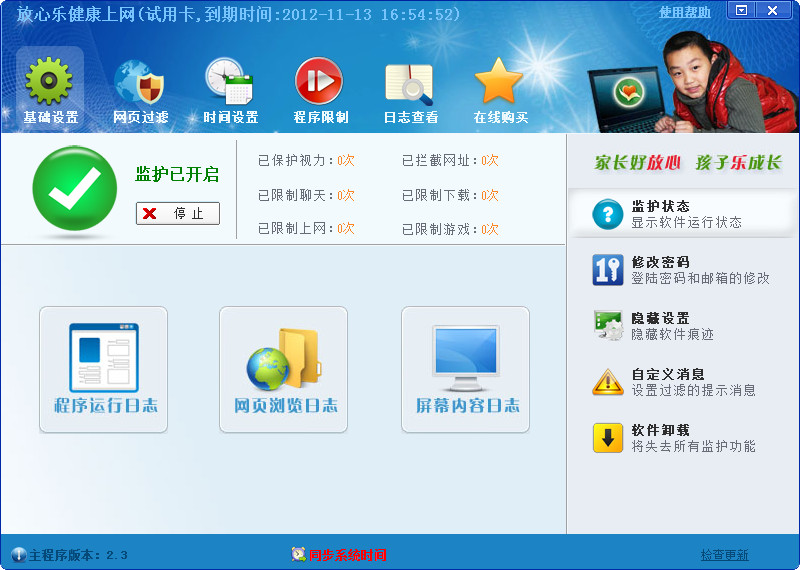Close the window with X button
This screenshot has width=800, height=570.
point(772,10)
